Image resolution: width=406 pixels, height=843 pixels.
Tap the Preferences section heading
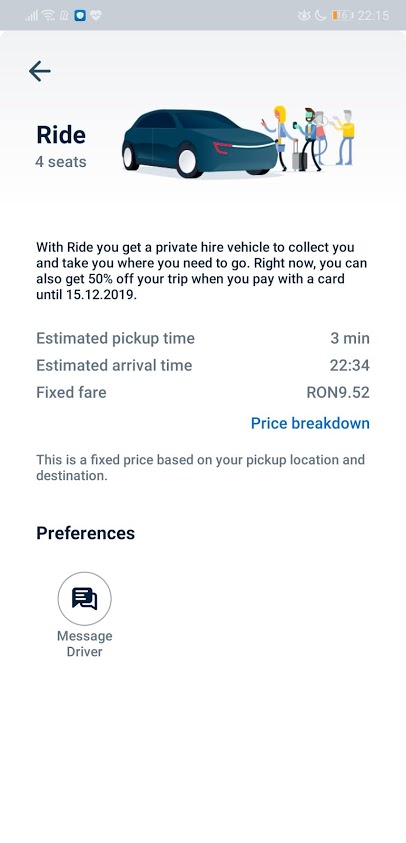pyautogui.click(x=86, y=533)
